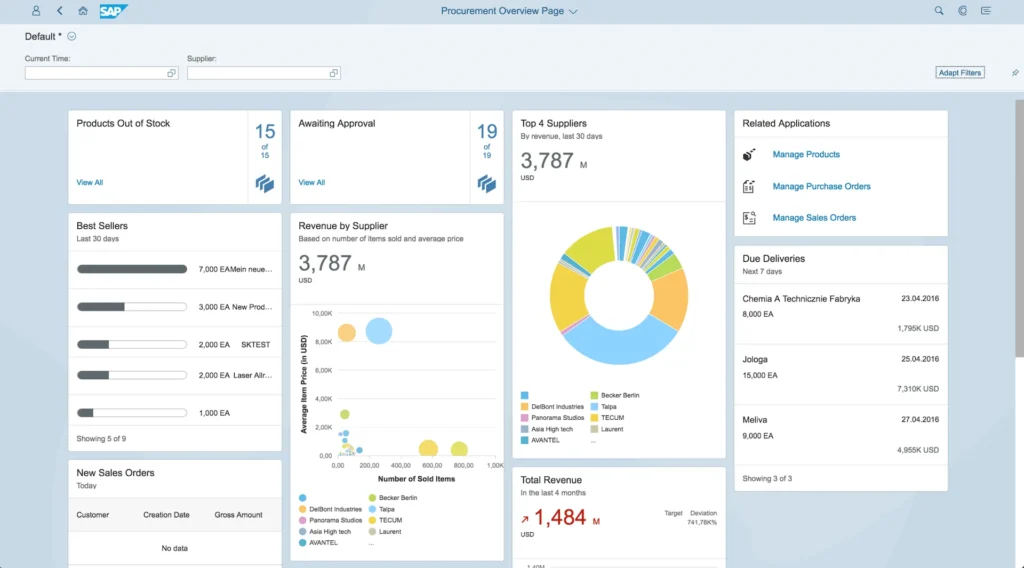Open the Manage Sales Orders link
Image resolution: width=1024 pixels, height=568 pixels.
[814, 218]
